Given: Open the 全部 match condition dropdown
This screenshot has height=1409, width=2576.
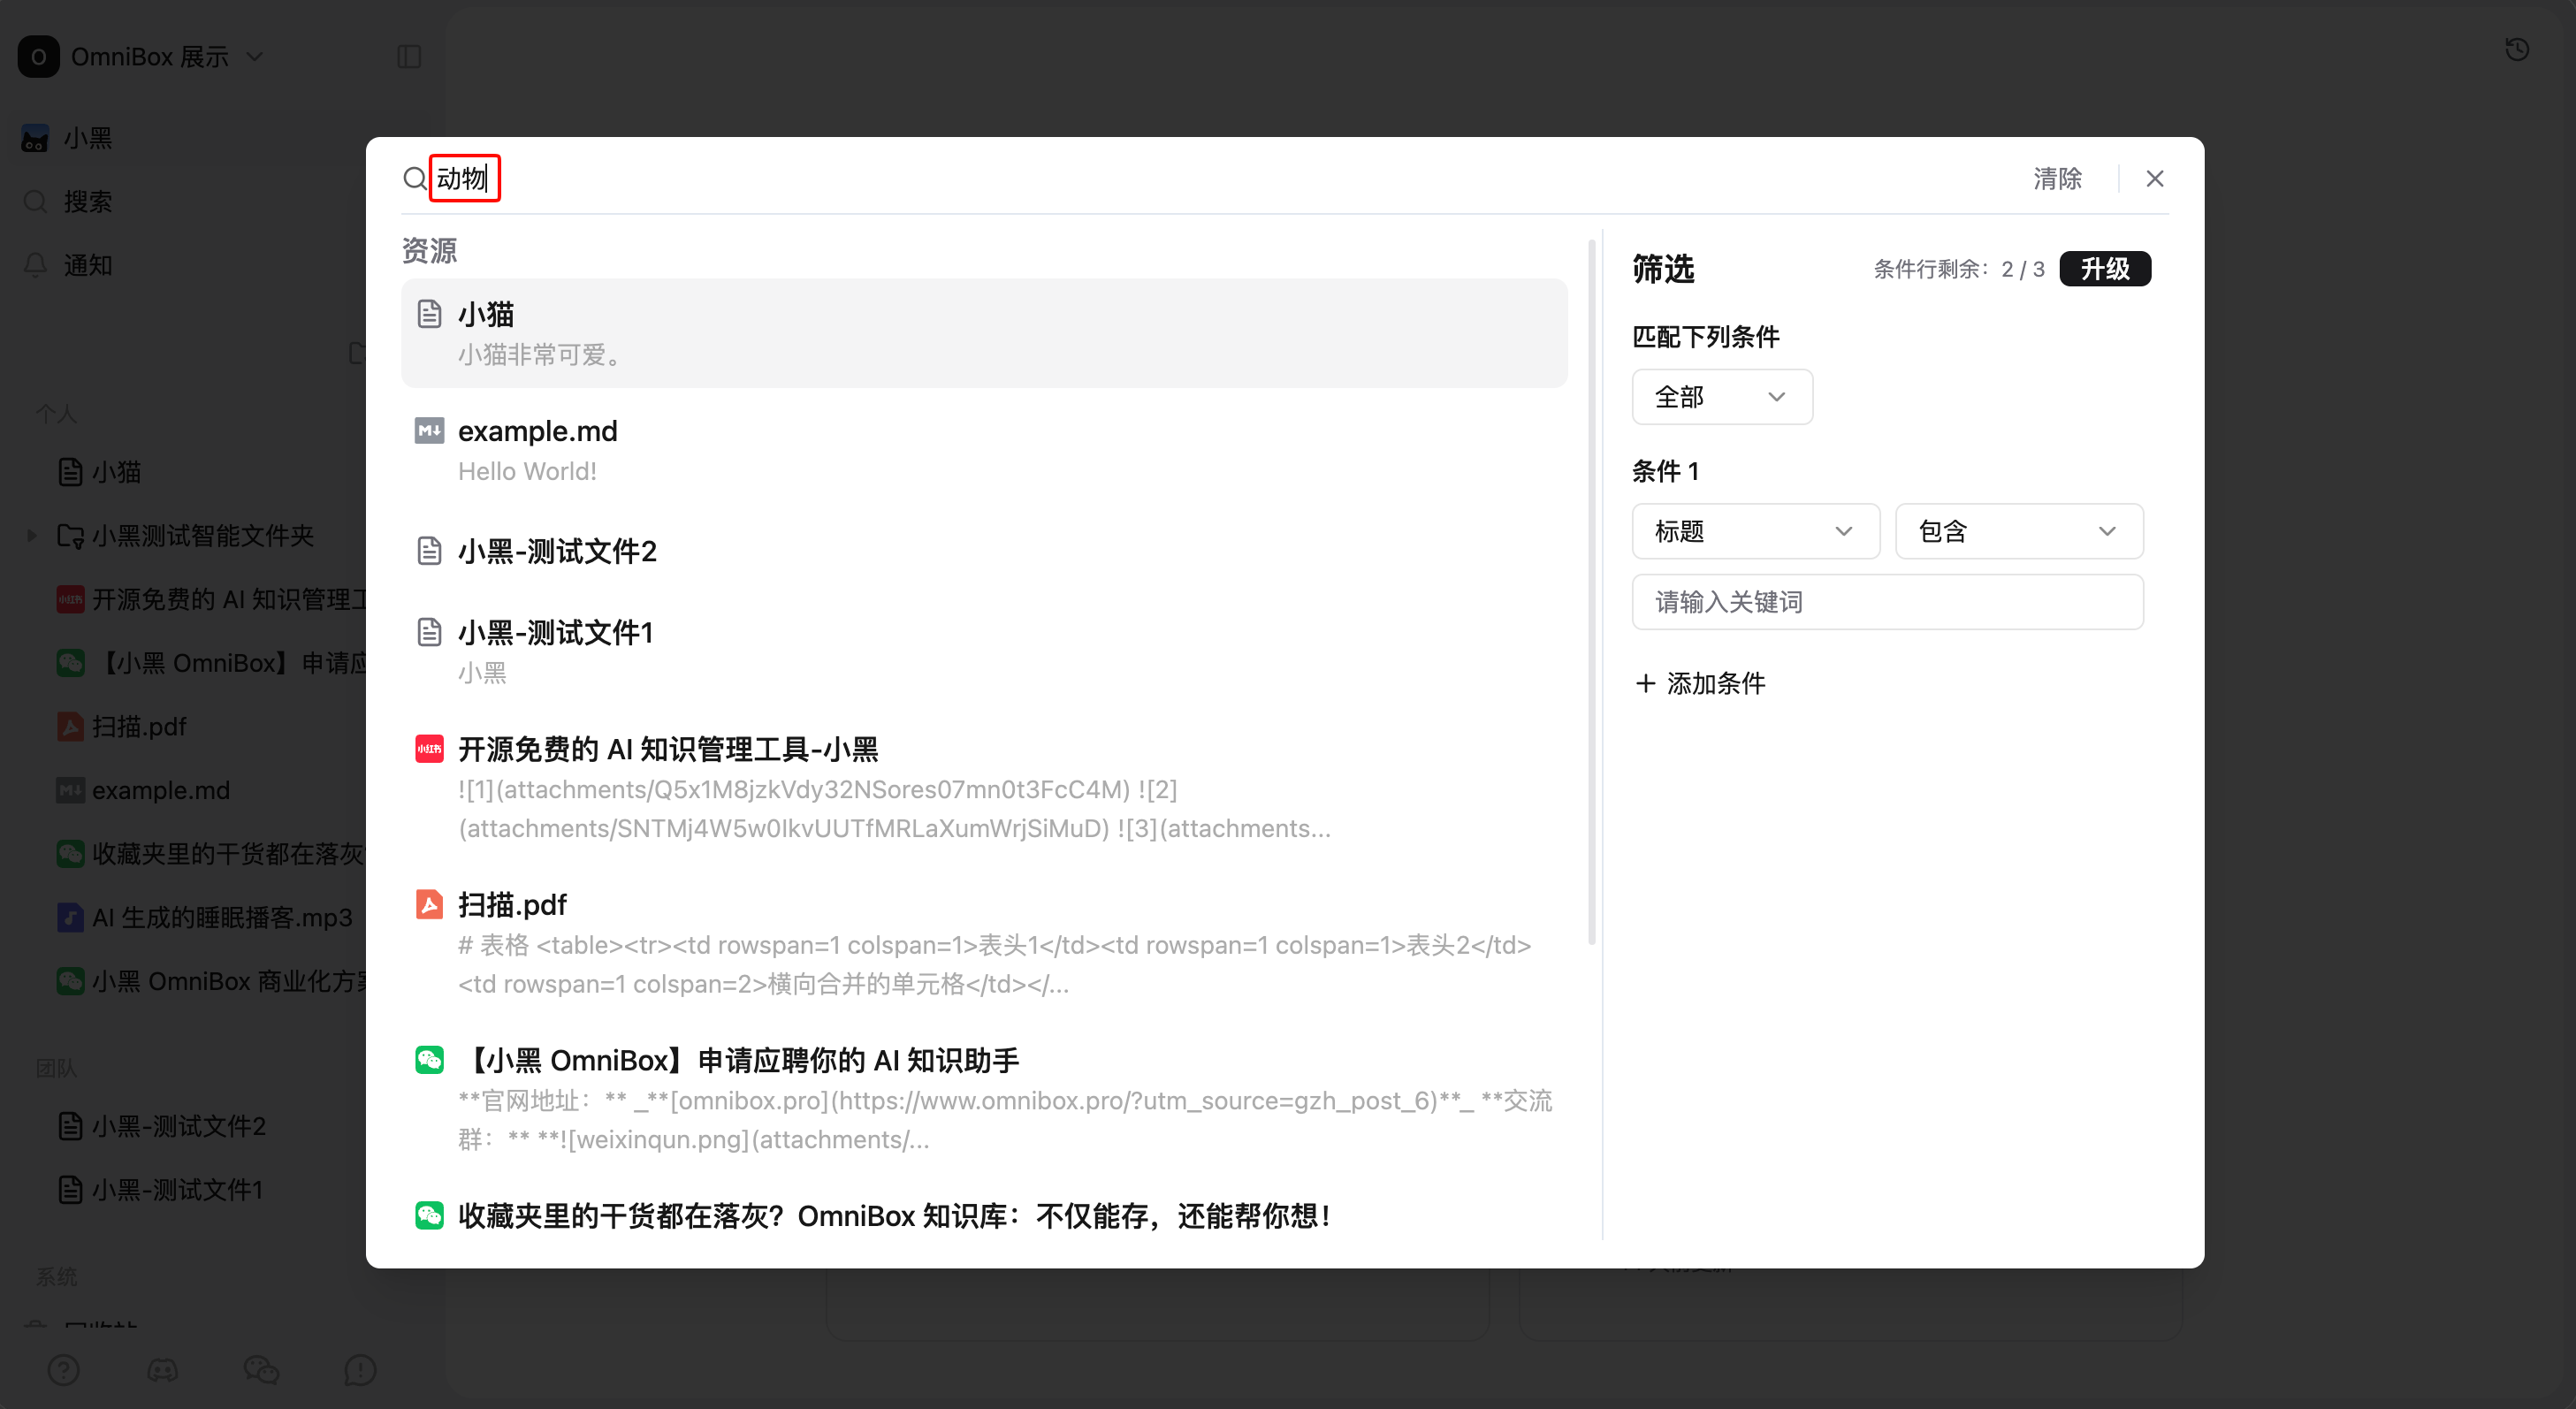Looking at the screenshot, I should 1721,397.
